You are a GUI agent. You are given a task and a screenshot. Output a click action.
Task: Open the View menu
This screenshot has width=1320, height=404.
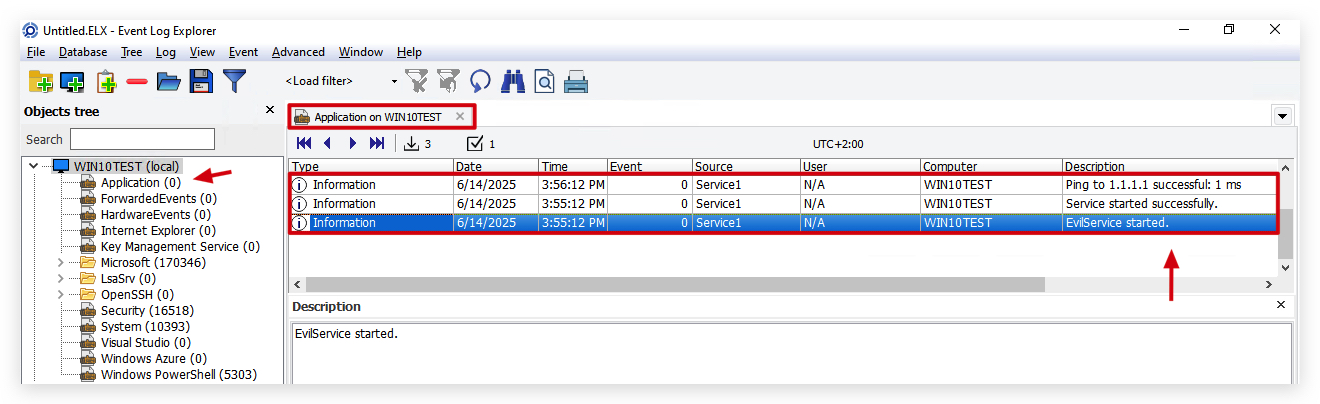point(202,52)
